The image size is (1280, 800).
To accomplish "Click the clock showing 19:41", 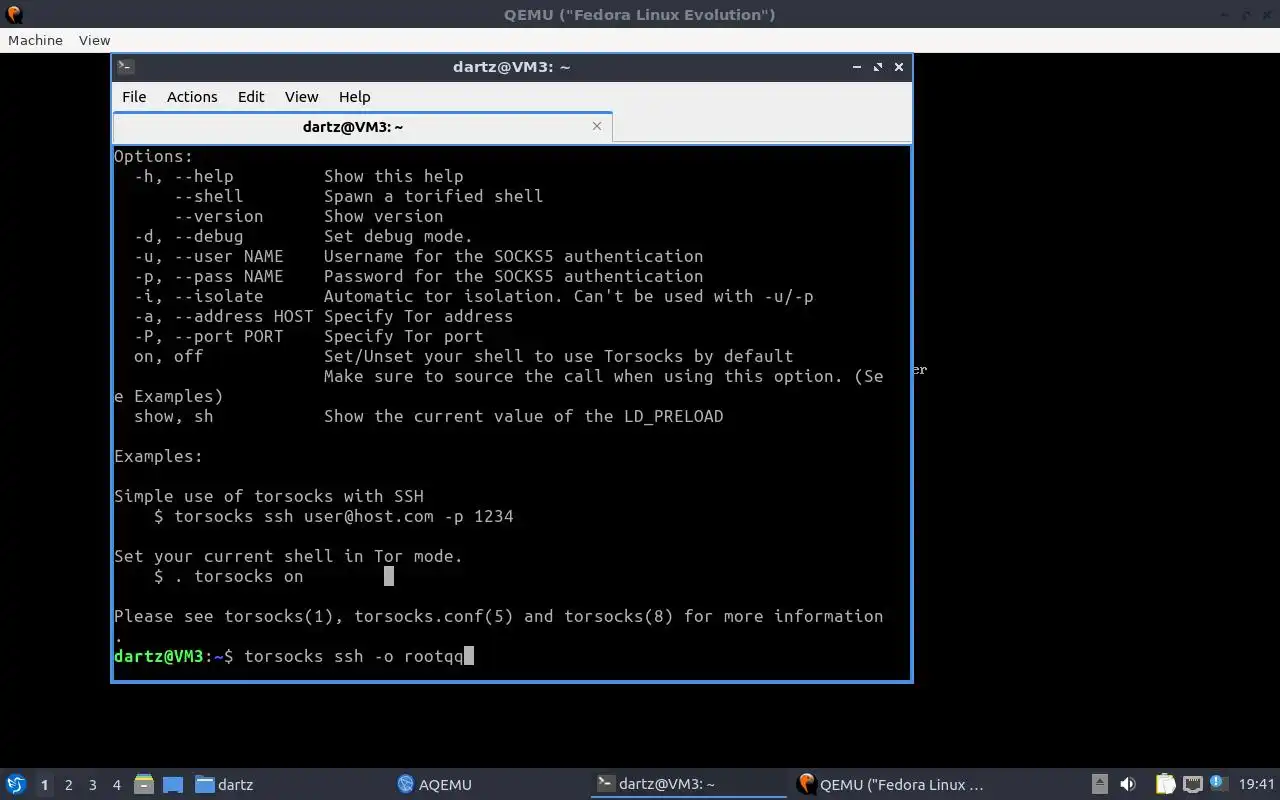I will (1257, 784).
